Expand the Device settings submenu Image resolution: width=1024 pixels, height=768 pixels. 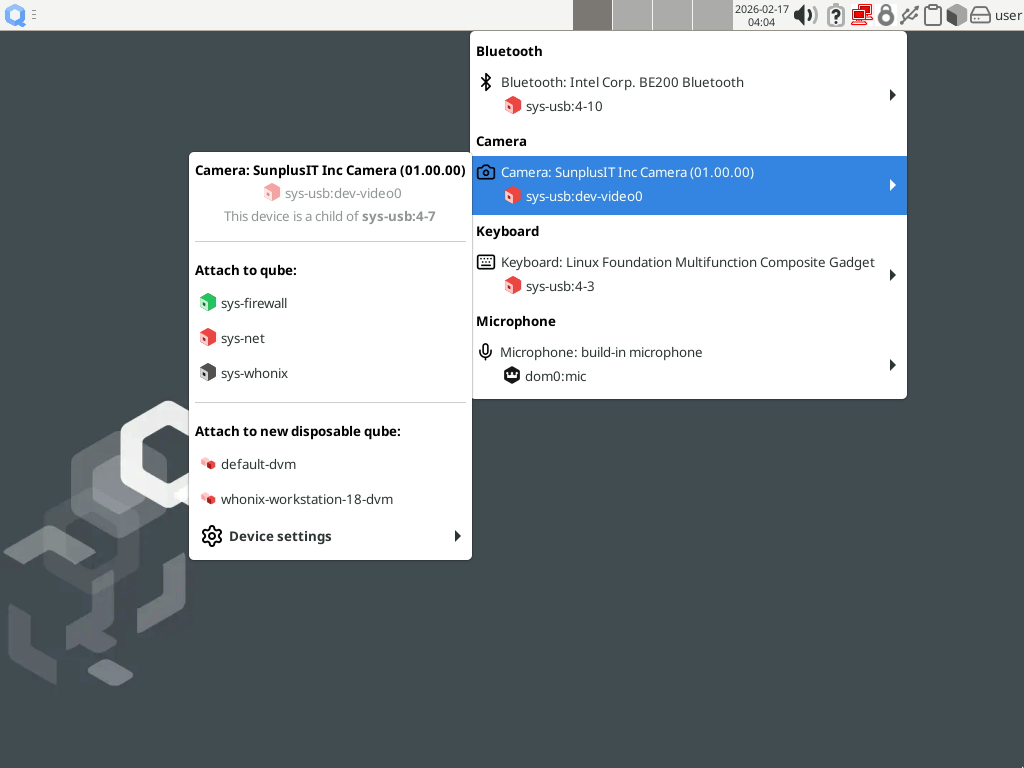[x=330, y=536]
